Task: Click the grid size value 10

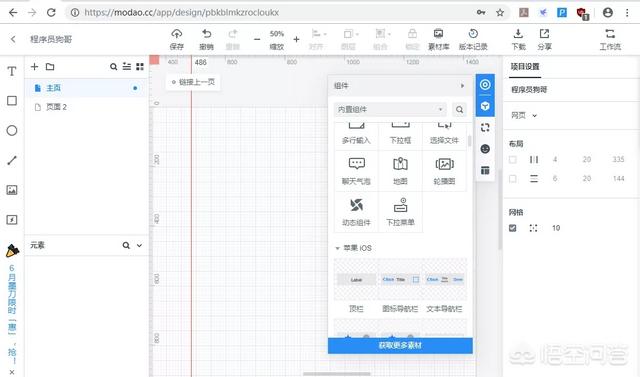Action: (x=556, y=228)
